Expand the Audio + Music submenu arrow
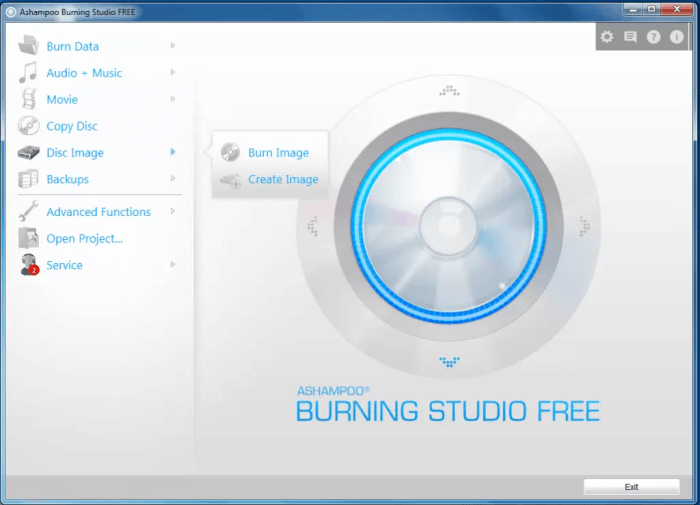This screenshot has width=700, height=505. pos(173,72)
